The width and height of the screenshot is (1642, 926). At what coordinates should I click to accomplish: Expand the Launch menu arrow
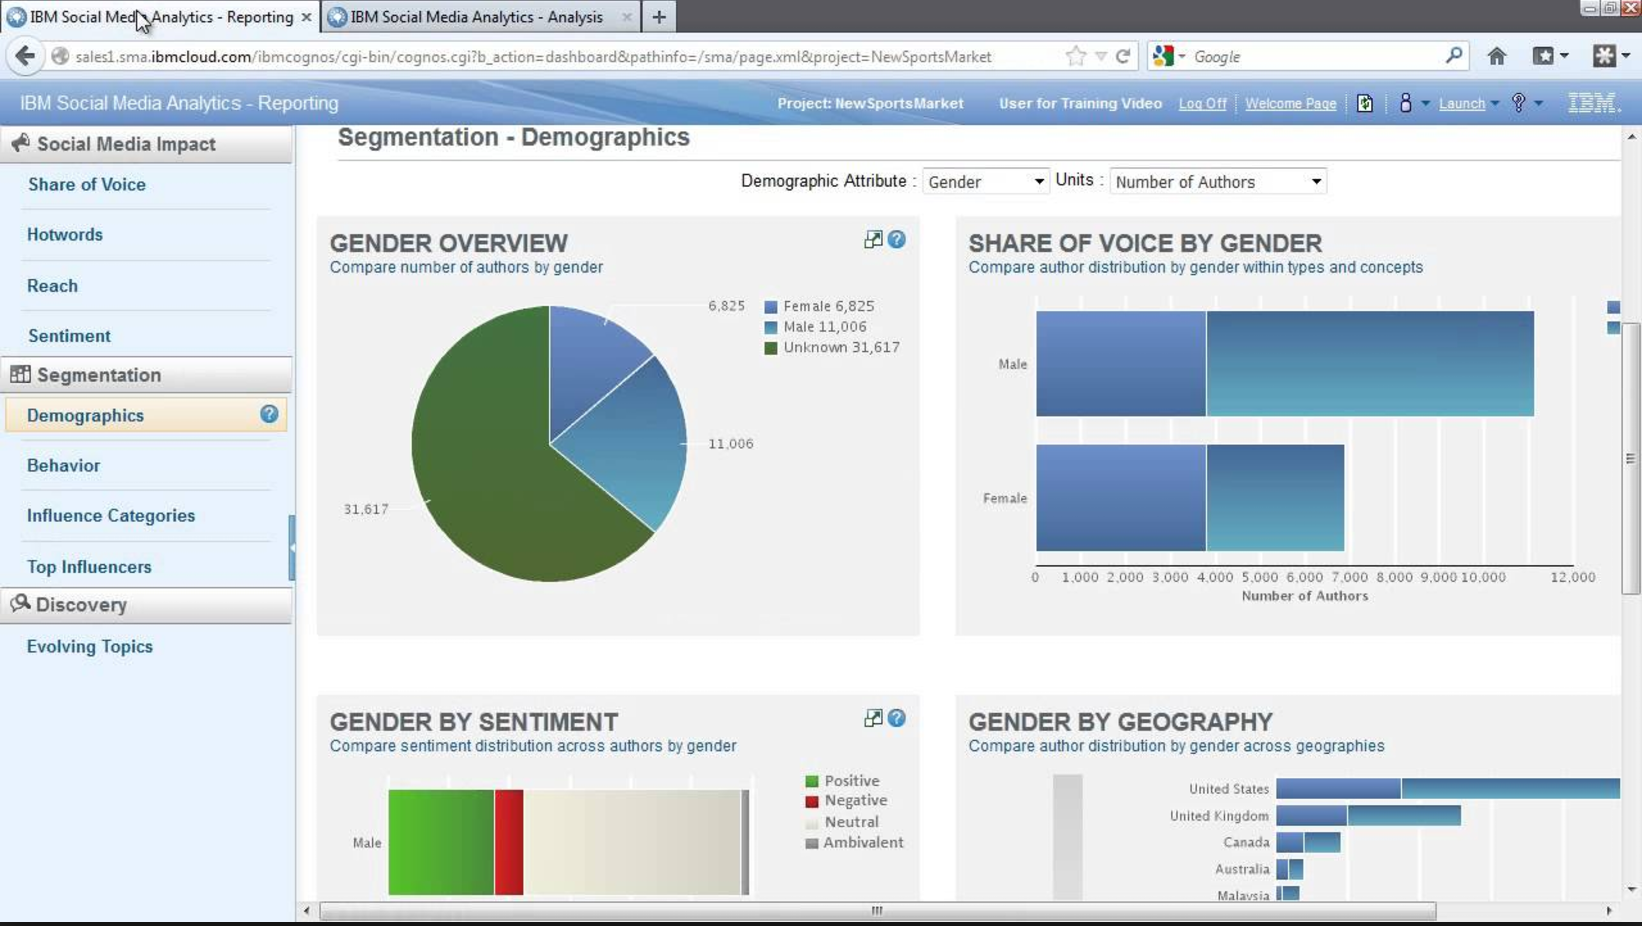1495,104
